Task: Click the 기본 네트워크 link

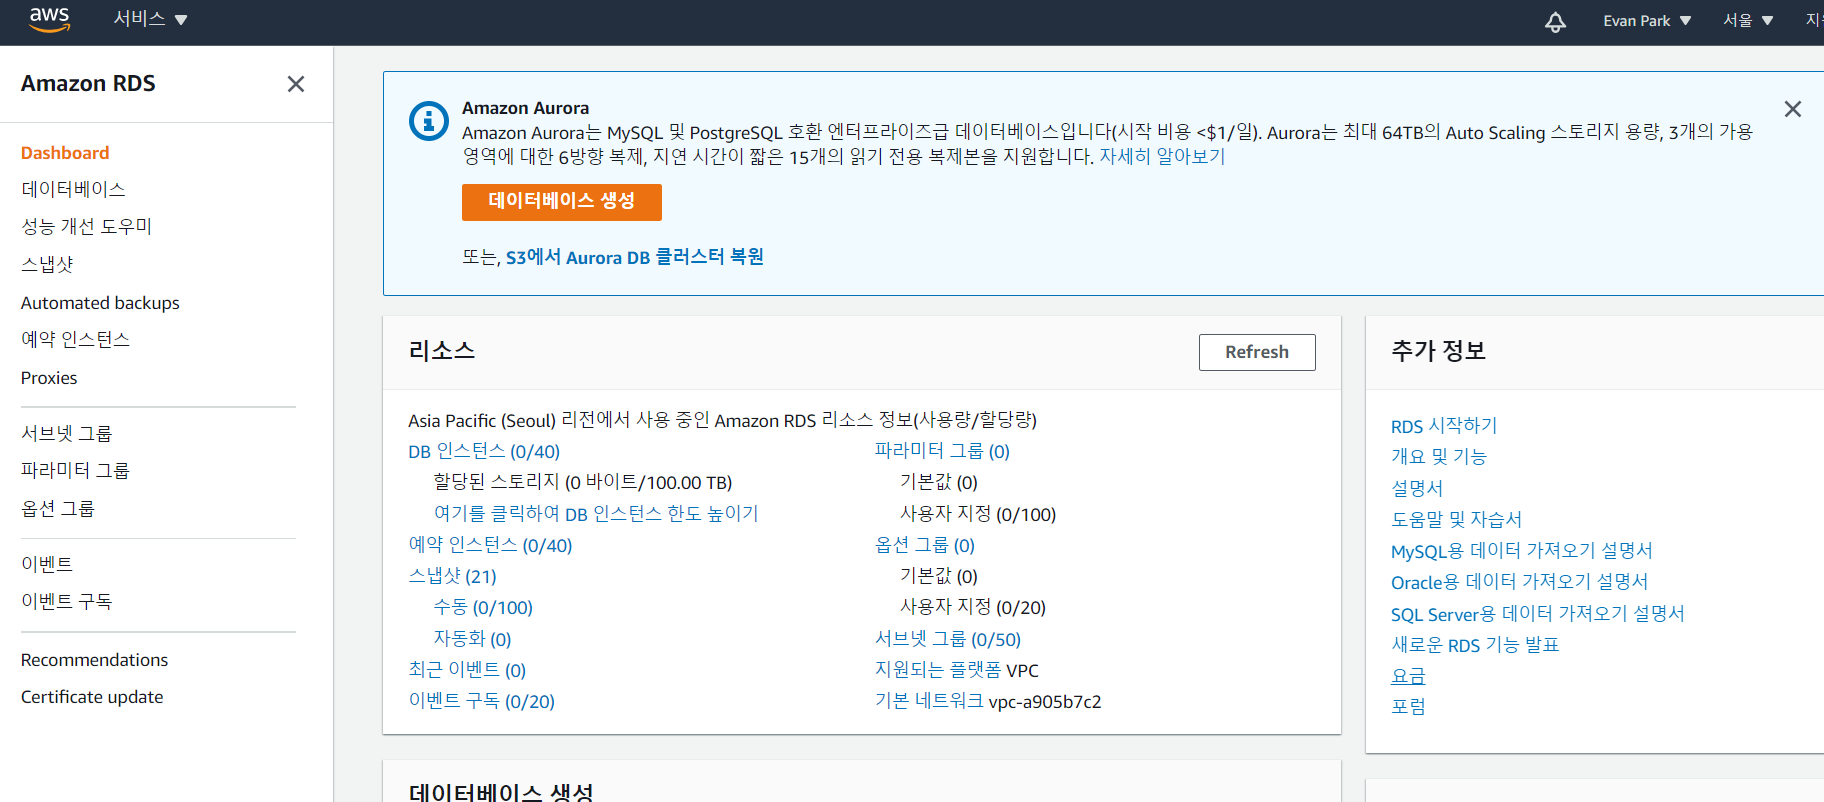Action: click(928, 701)
